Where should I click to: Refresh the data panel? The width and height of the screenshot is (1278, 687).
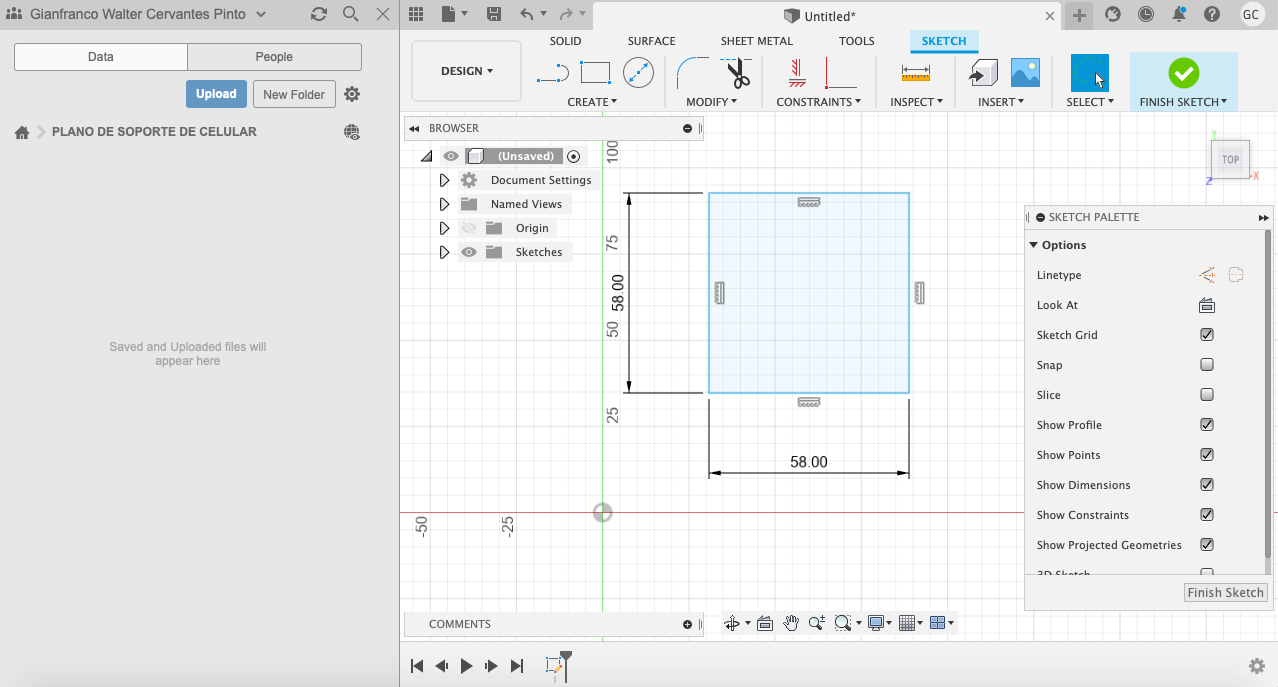point(319,14)
